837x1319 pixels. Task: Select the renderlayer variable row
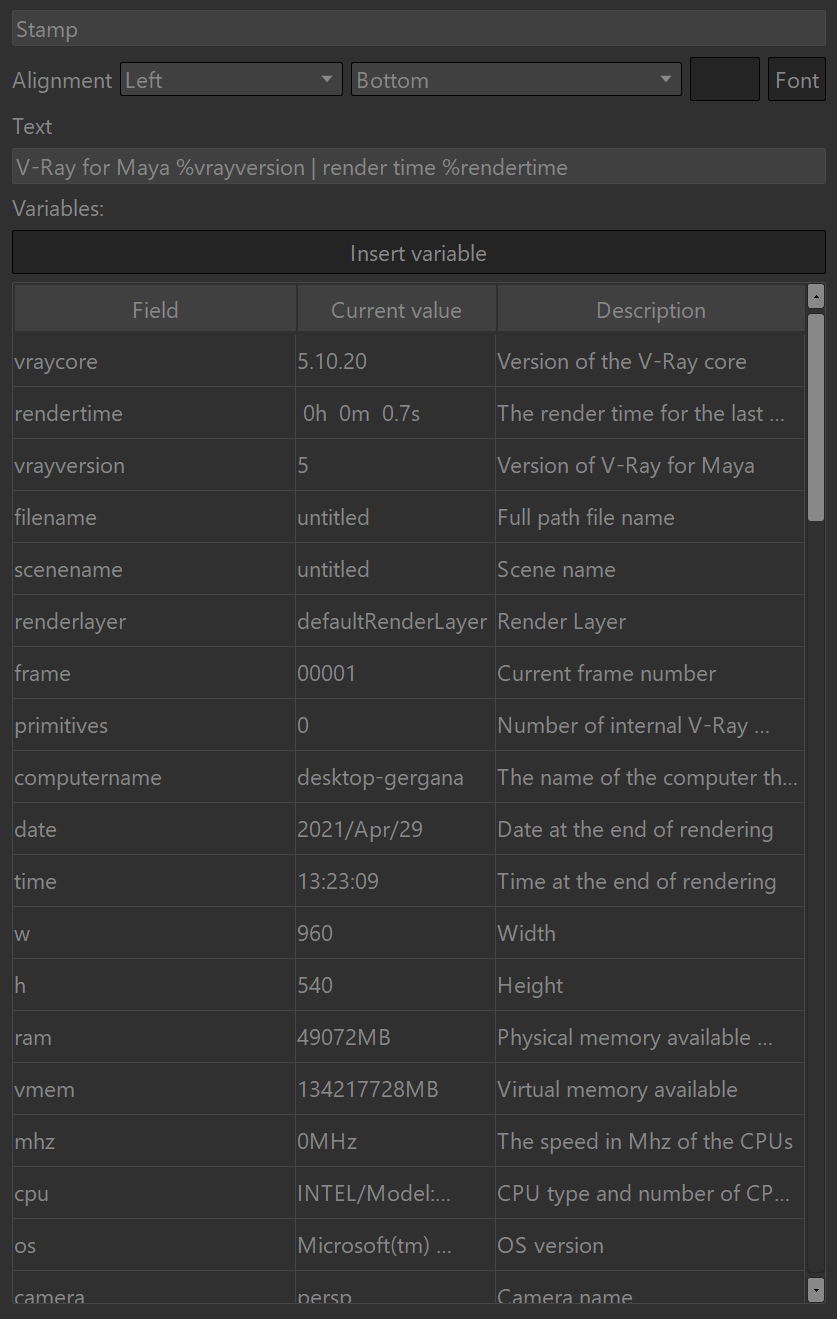click(x=409, y=621)
